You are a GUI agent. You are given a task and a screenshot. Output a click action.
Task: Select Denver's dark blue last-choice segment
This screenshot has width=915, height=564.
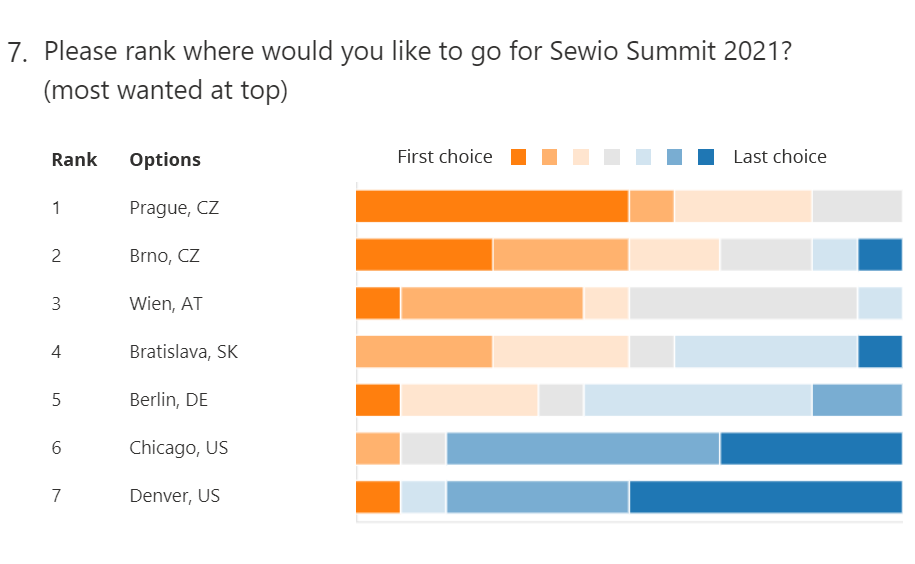coord(765,497)
